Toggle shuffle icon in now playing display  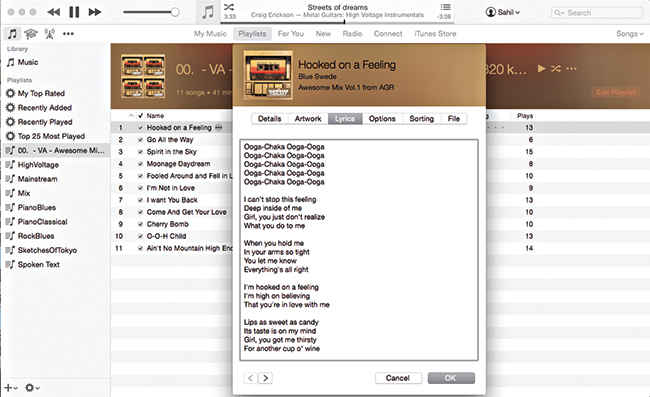coord(229,7)
